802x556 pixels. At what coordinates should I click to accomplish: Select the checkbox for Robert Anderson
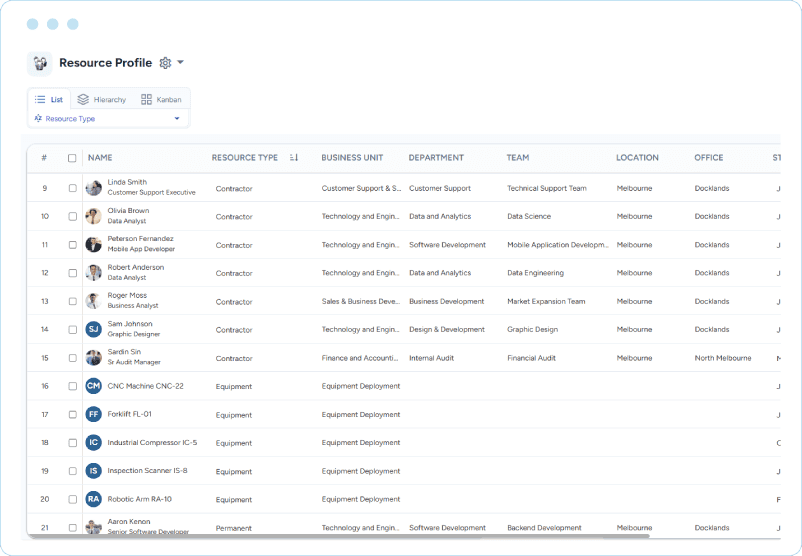click(x=73, y=273)
